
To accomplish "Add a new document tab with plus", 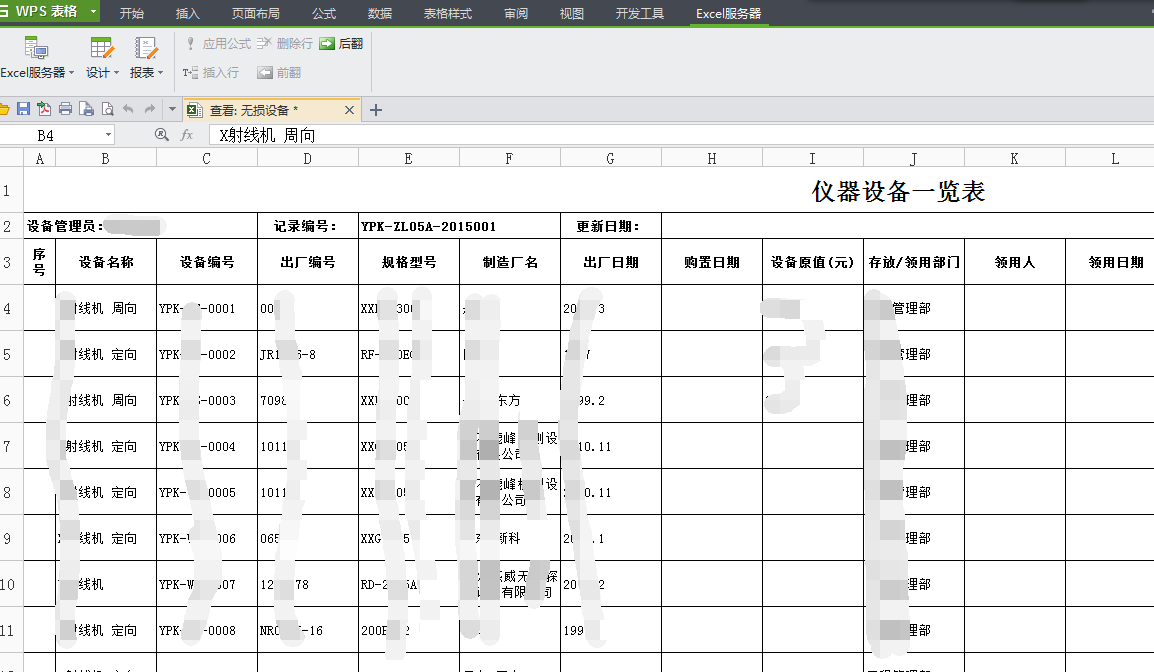I will pyautogui.click(x=375, y=110).
